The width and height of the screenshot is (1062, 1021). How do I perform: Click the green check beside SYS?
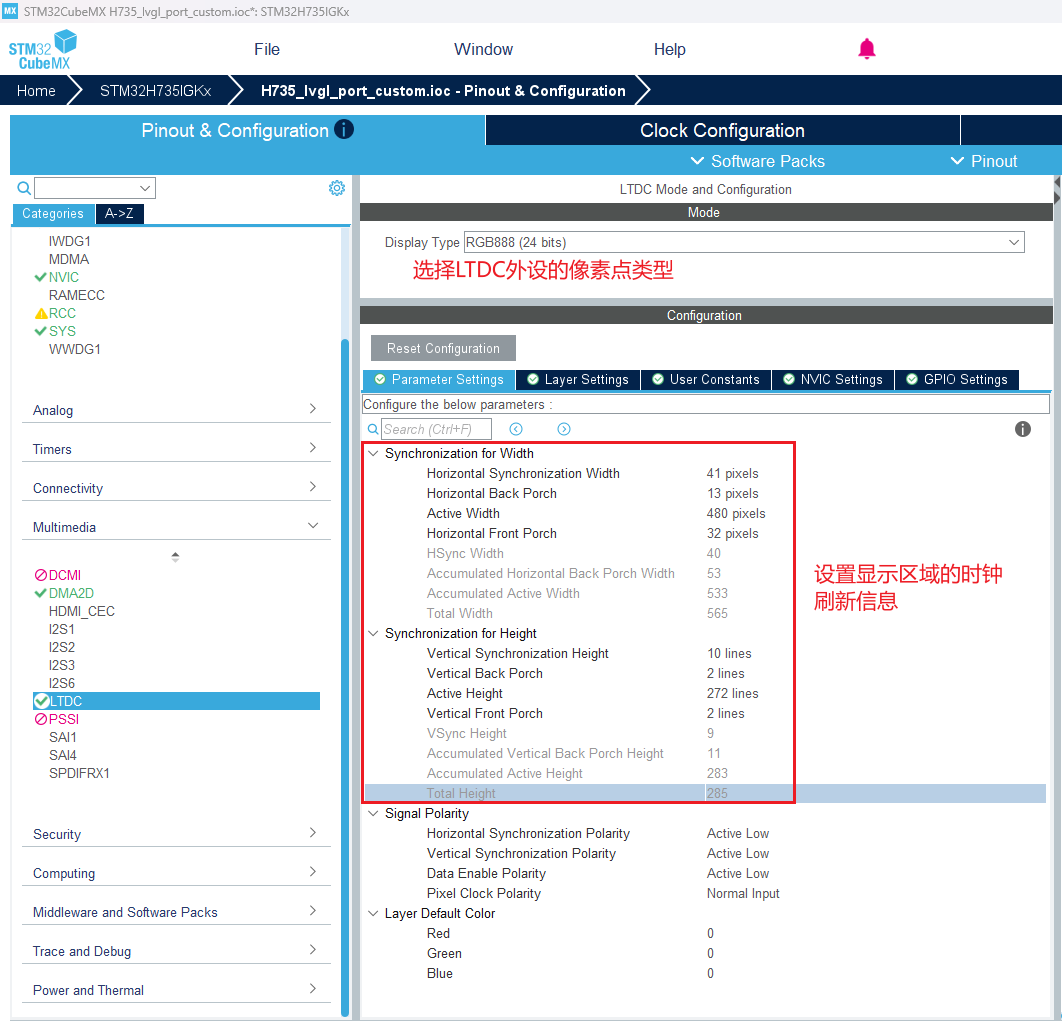pyautogui.click(x=41, y=331)
